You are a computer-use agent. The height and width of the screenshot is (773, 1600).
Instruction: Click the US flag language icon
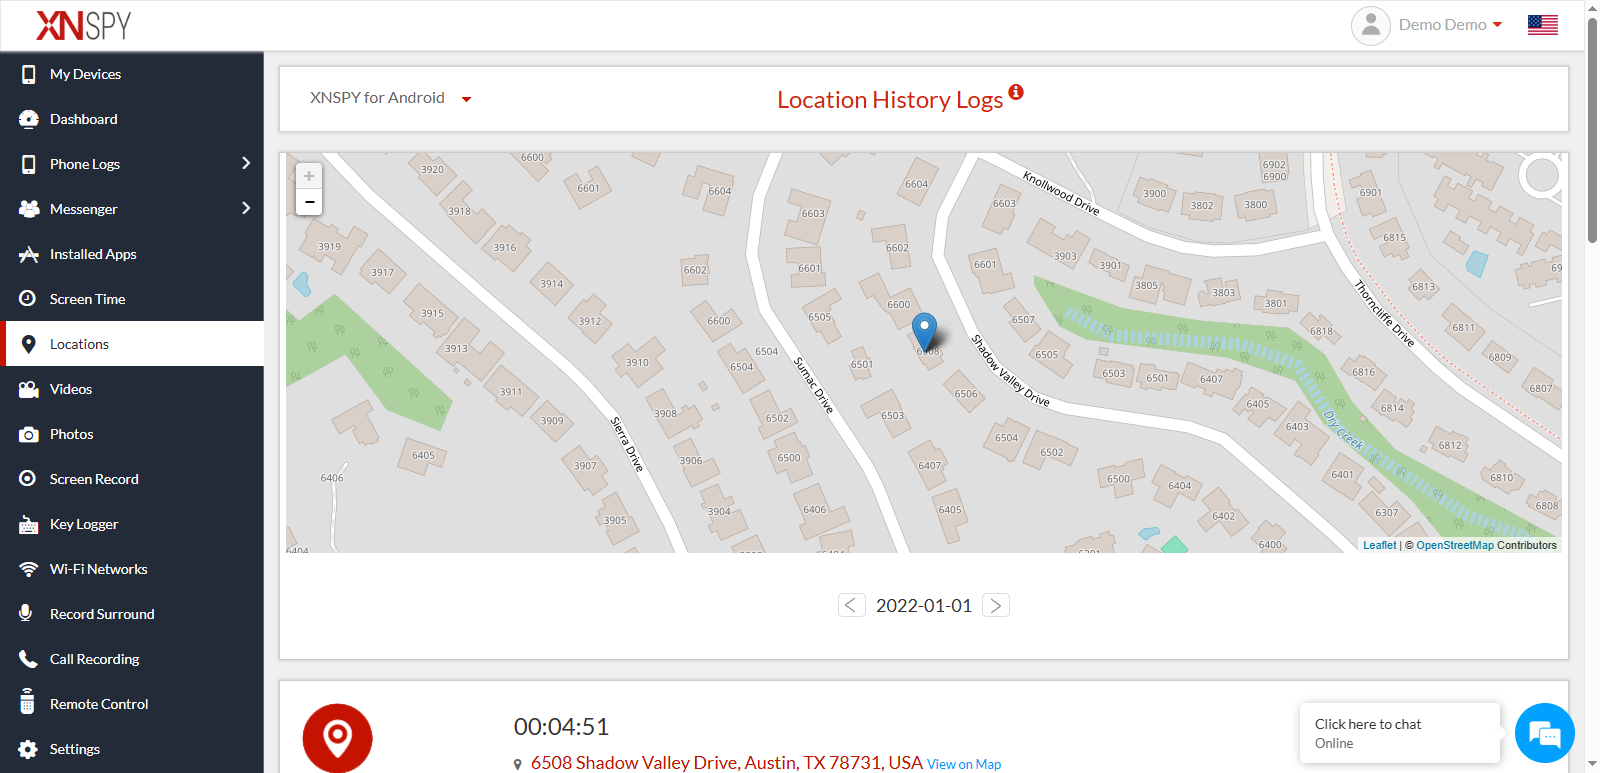coord(1543,25)
